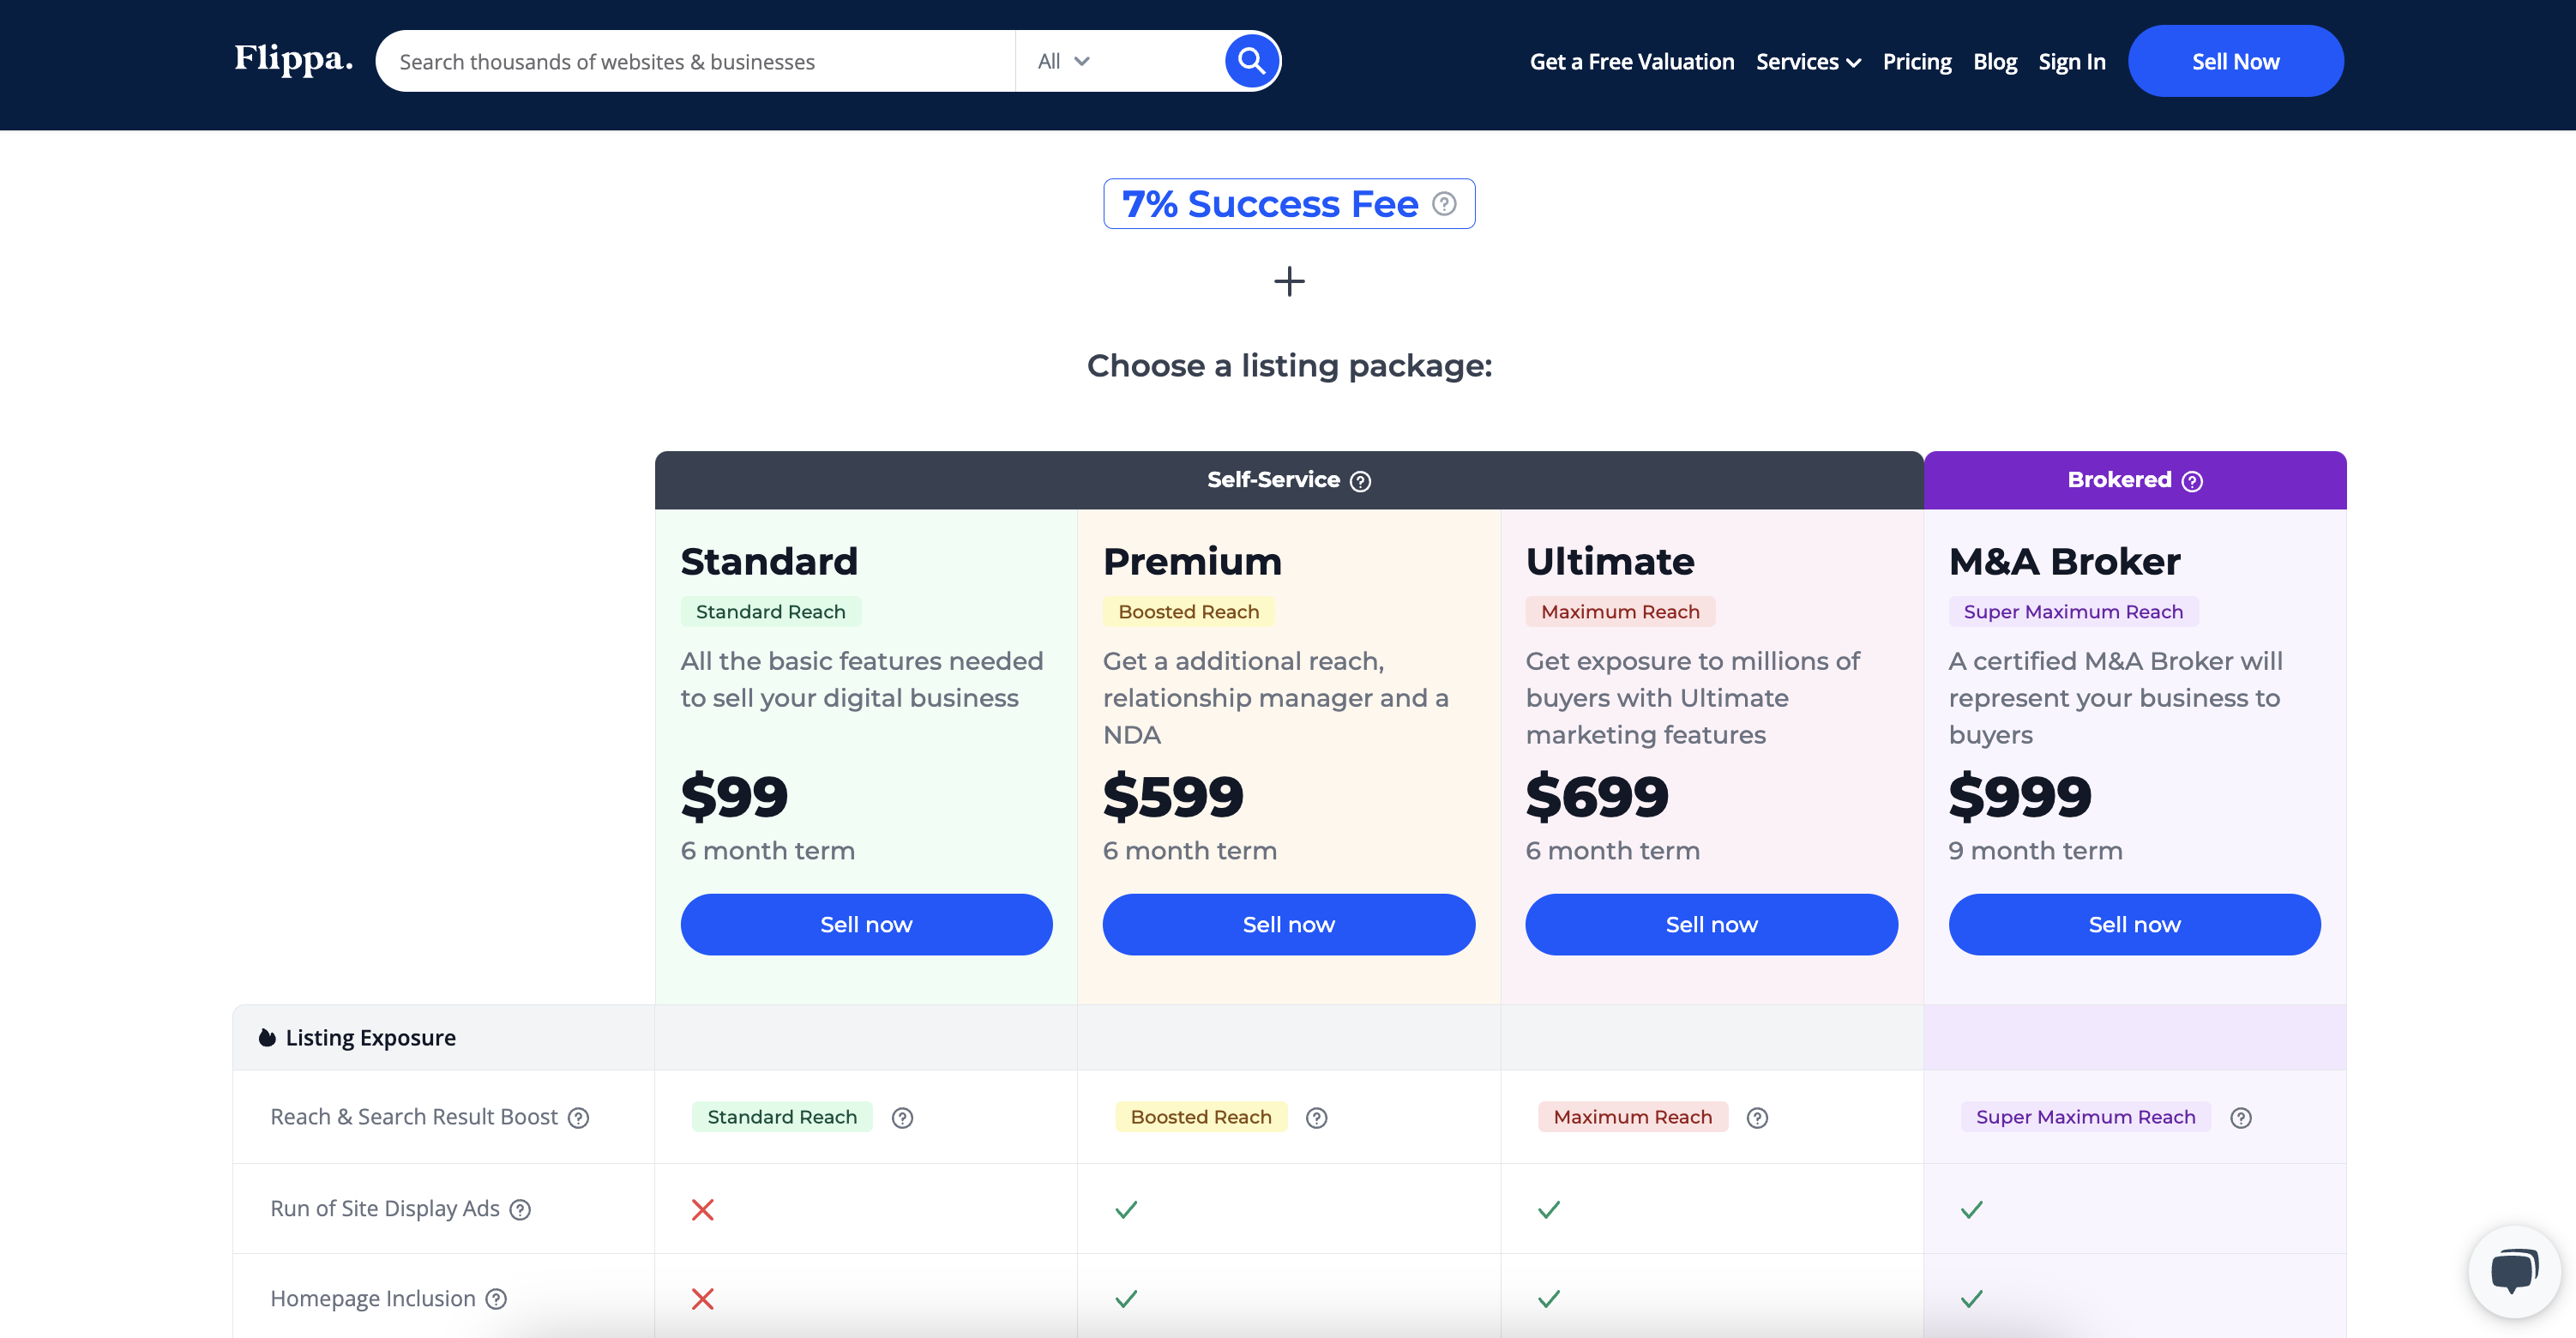Viewport: 2576px width, 1338px height.
Task: Click Get a Free Valuation link
Action: pyautogui.click(x=1631, y=61)
